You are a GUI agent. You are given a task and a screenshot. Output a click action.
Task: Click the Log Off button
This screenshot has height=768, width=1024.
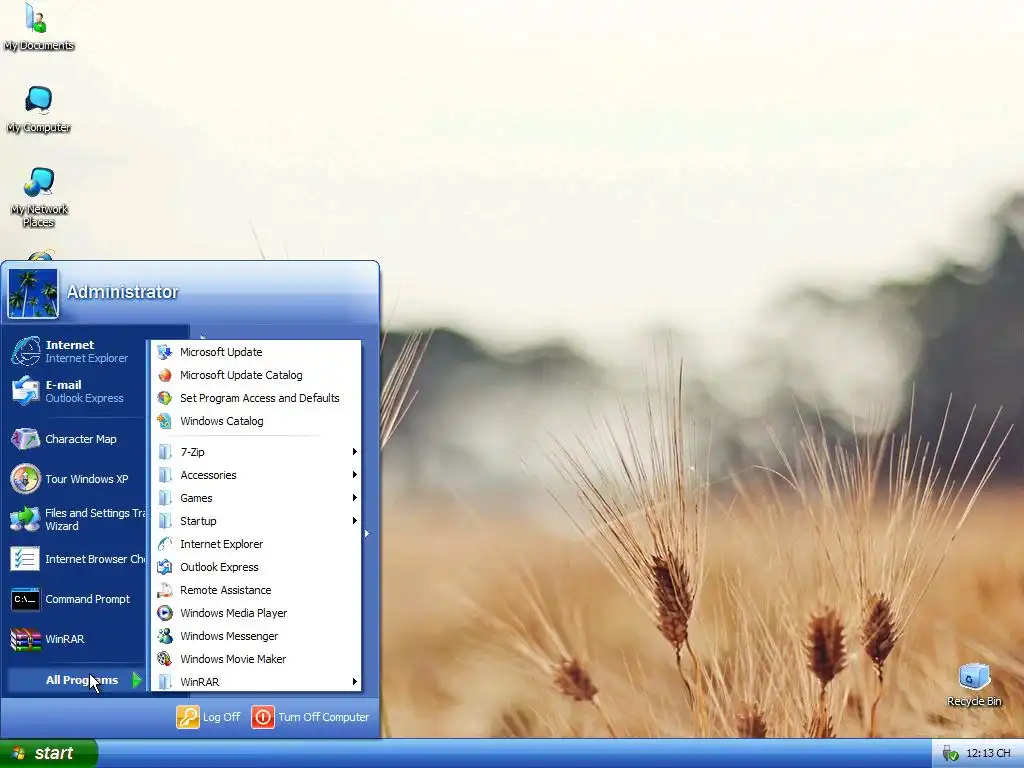click(x=208, y=717)
